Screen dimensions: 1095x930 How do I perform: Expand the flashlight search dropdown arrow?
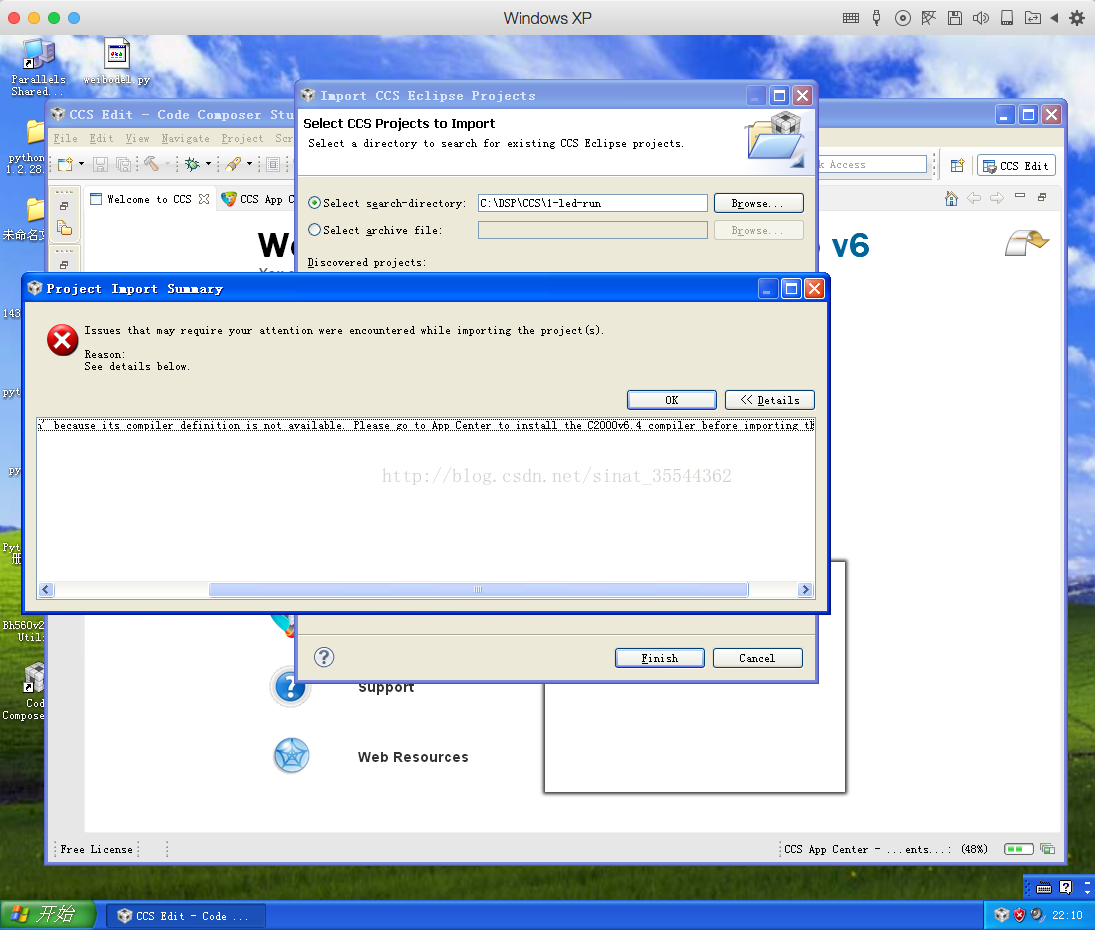(x=249, y=164)
